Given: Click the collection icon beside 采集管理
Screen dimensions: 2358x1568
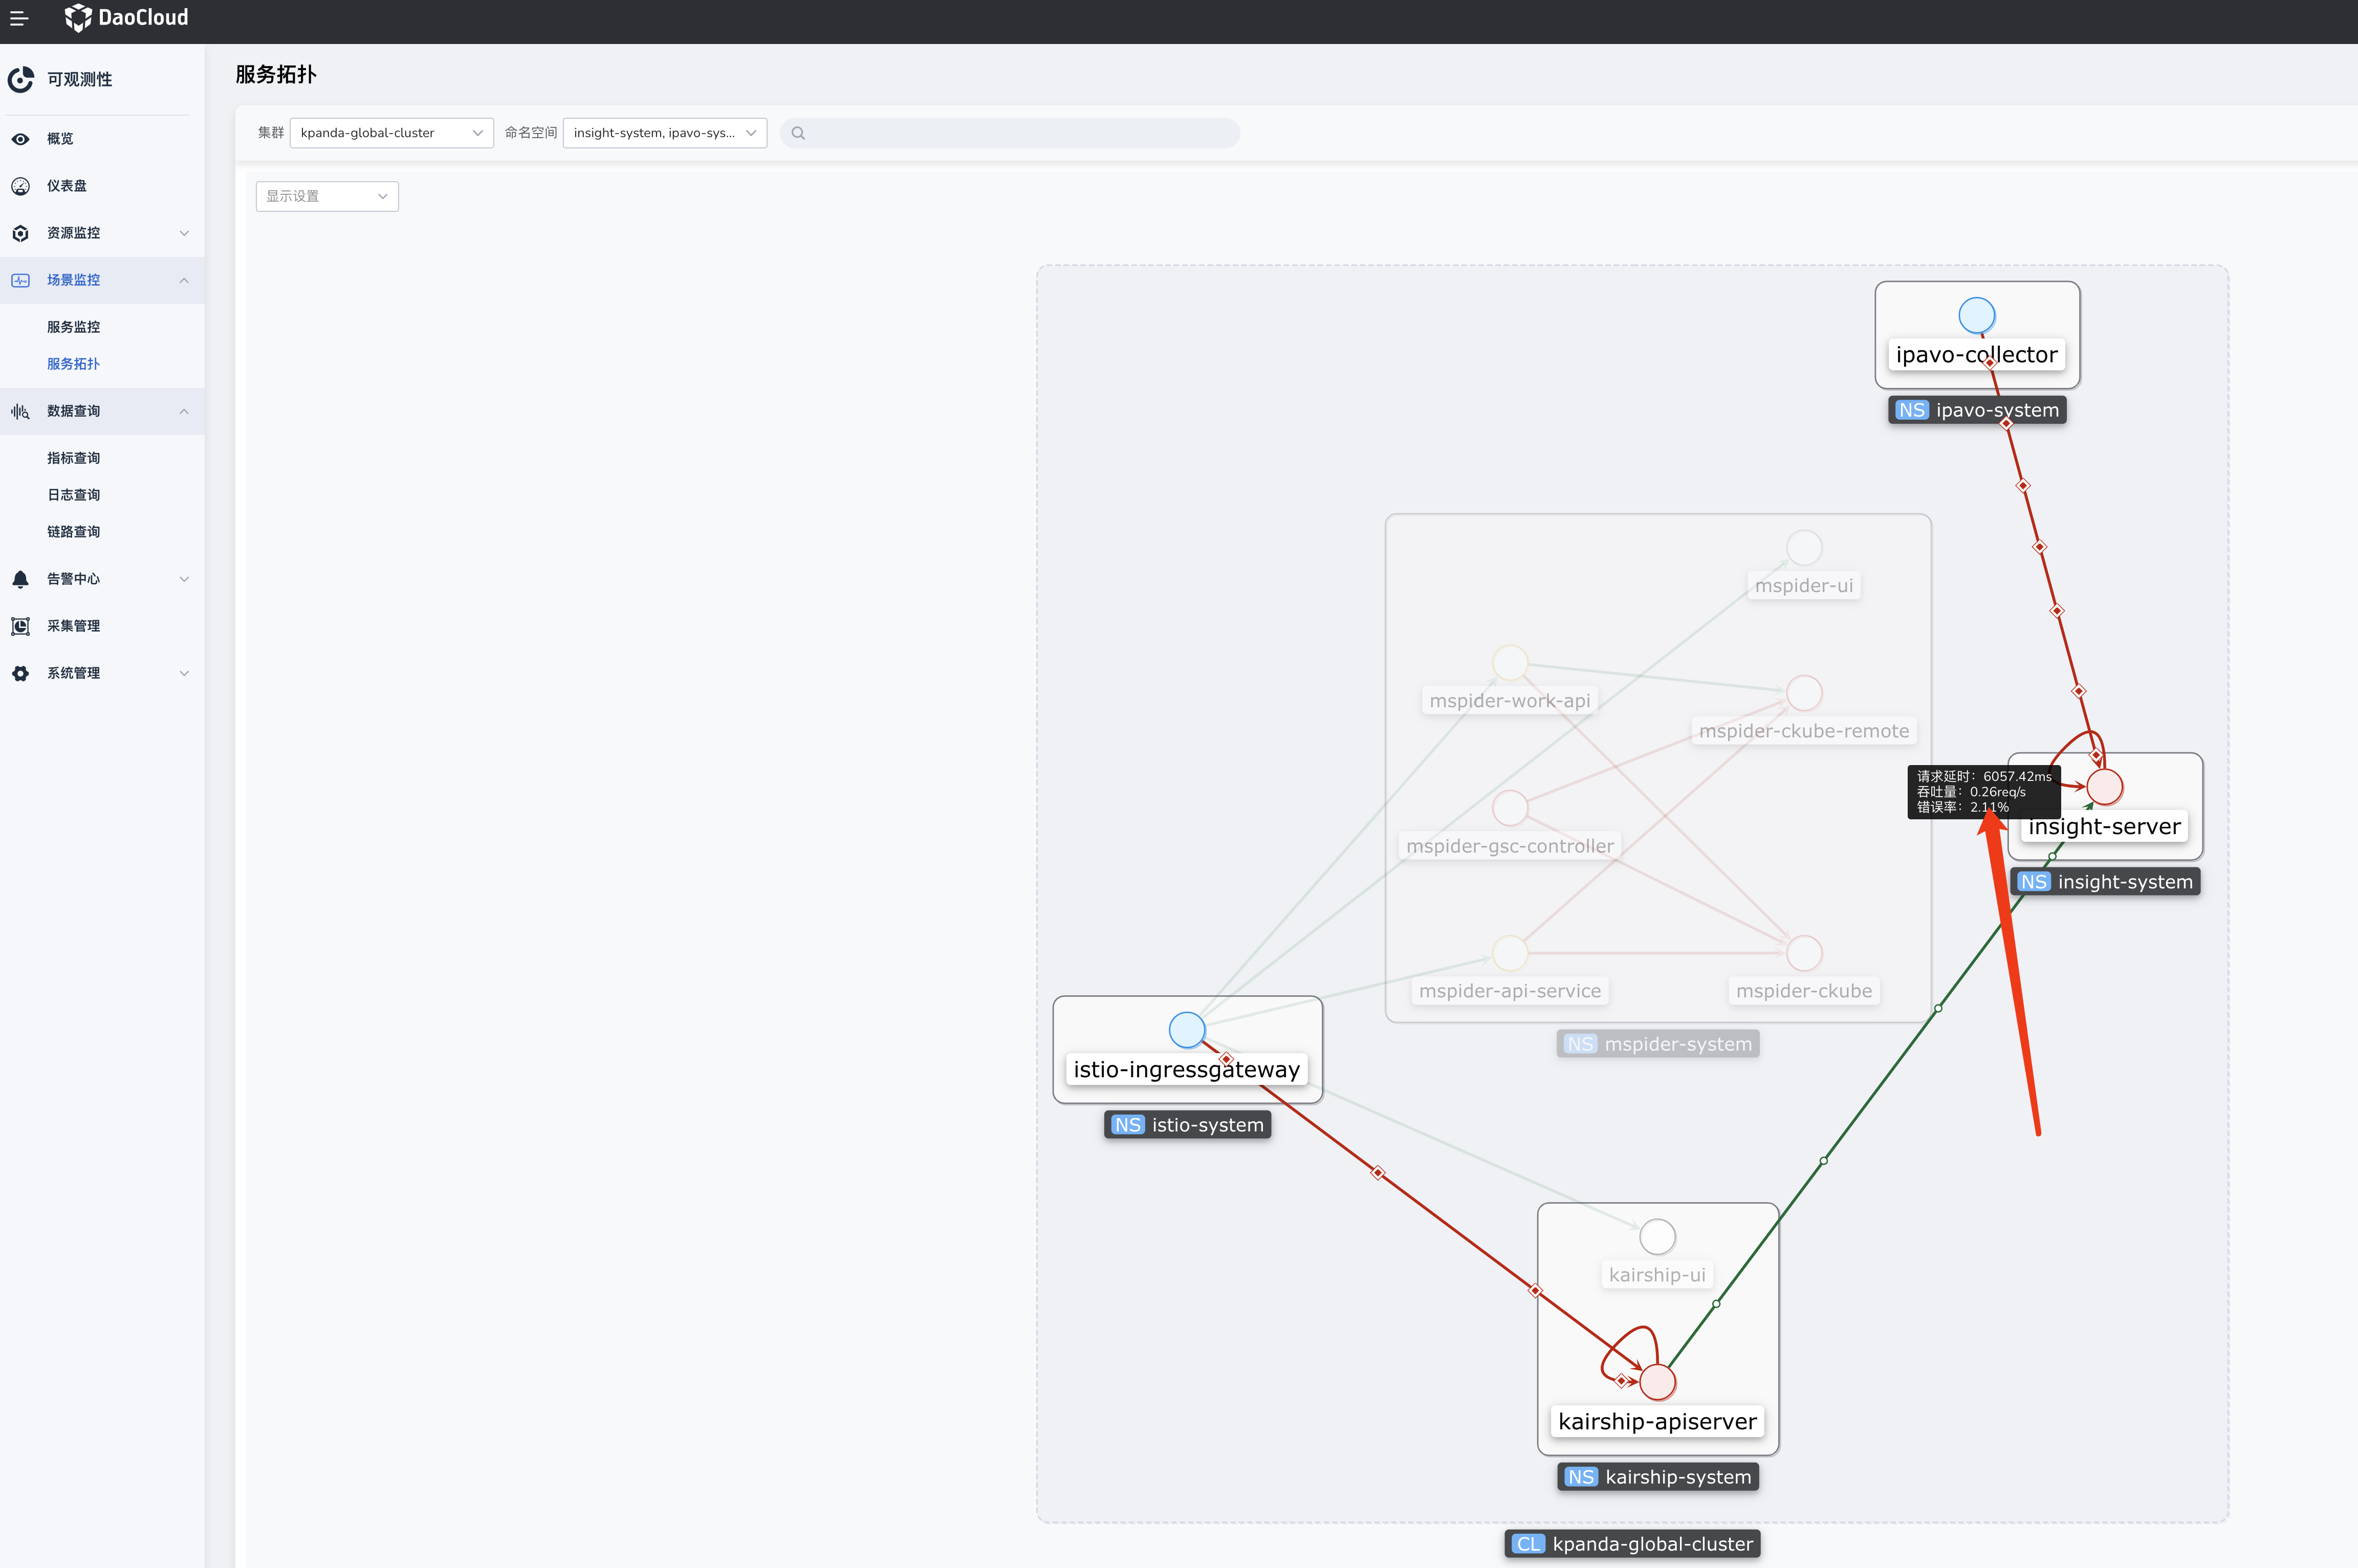Looking at the screenshot, I should [x=20, y=626].
